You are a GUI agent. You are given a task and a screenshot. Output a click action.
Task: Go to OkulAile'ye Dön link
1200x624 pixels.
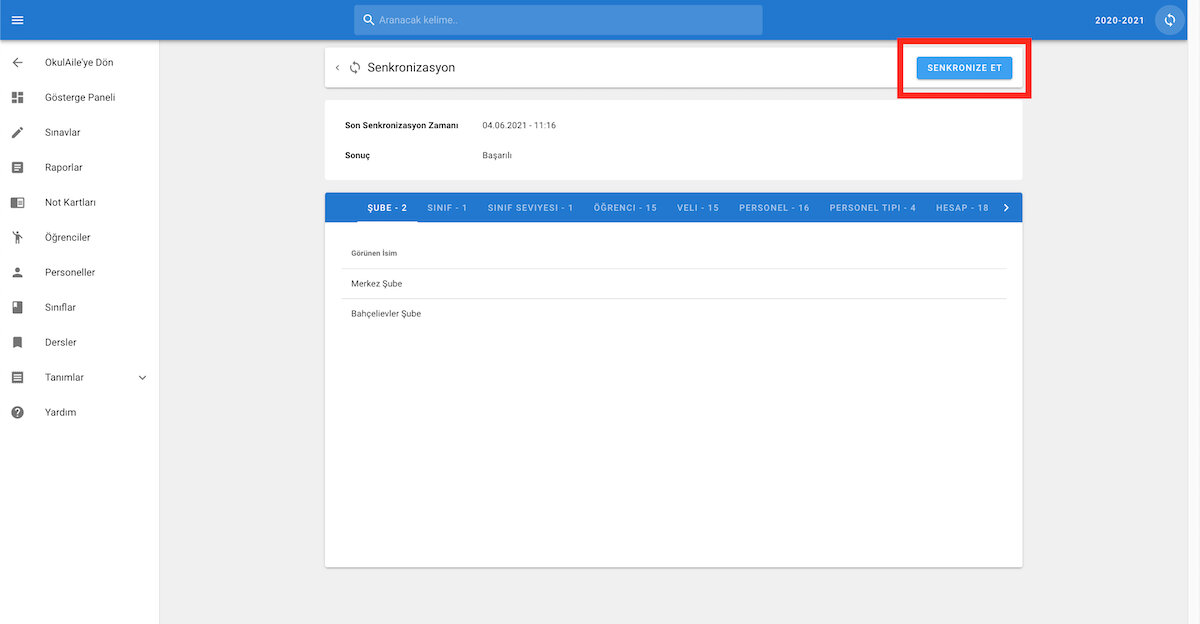pyautogui.click(x=79, y=63)
